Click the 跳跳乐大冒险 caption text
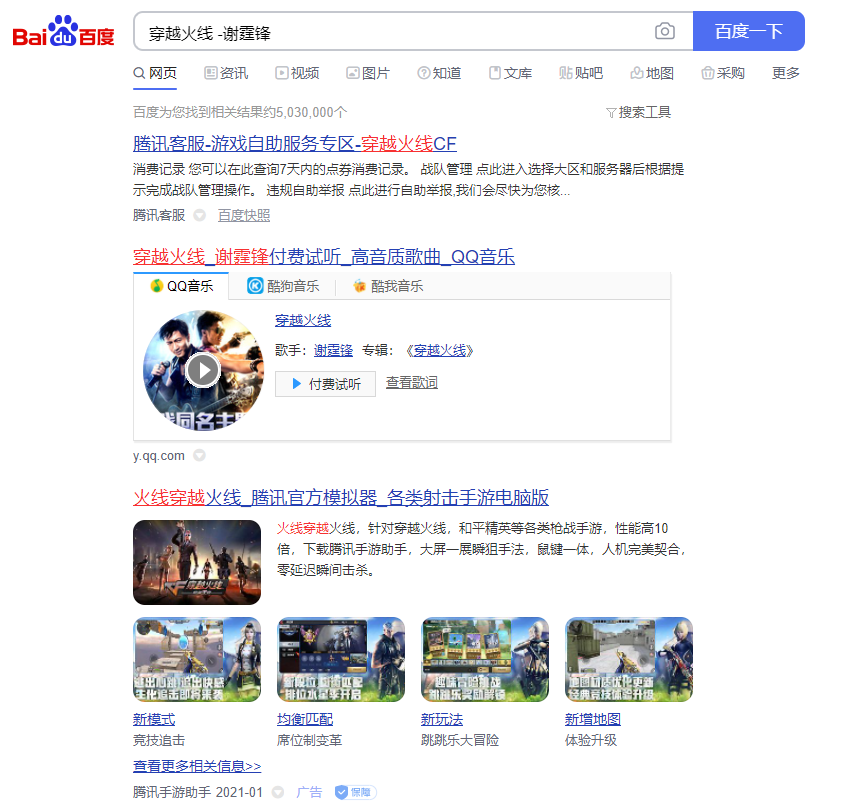Image resolution: width=850 pixels, height=803 pixels. [x=460, y=740]
